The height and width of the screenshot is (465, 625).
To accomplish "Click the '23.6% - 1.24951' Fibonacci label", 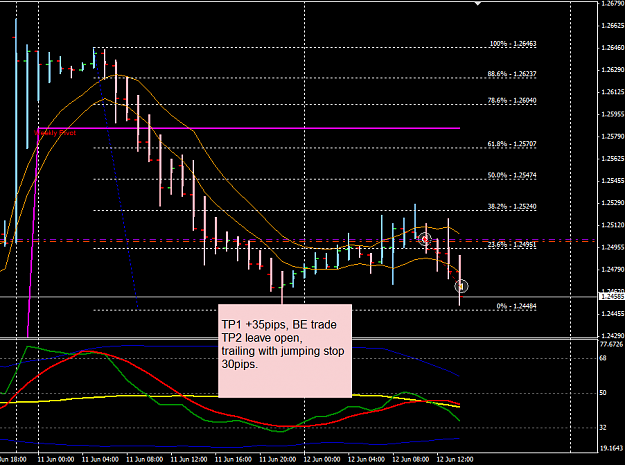I will pos(512,244).
